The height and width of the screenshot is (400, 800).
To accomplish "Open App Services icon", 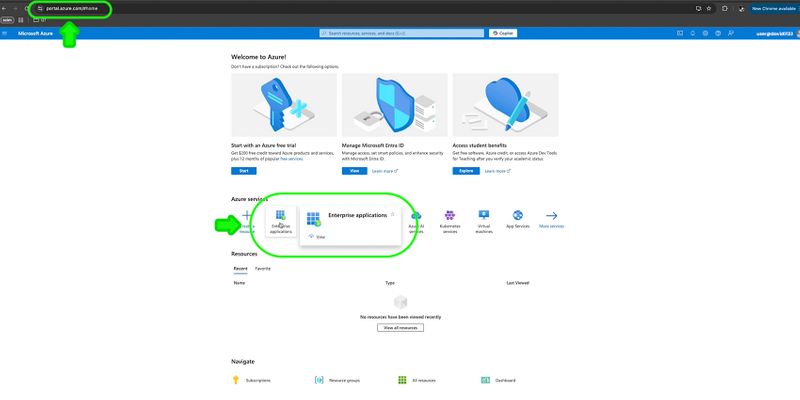I will pyautogui.click(x=518, y=215).
